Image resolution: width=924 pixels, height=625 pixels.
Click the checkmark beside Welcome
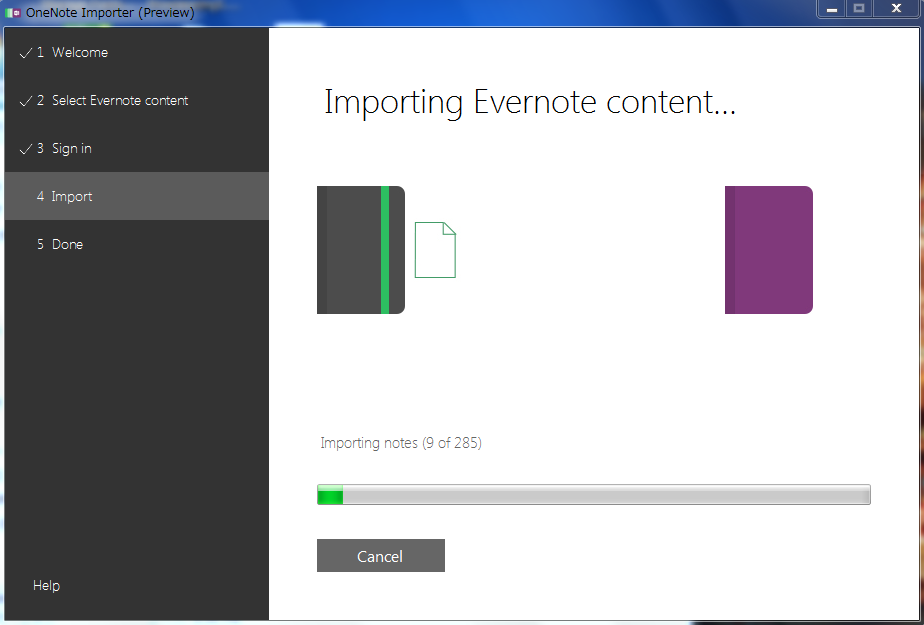25,53
